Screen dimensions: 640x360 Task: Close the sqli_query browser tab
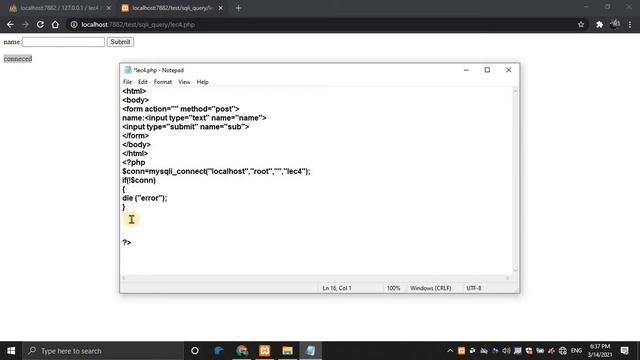click(220, 8)
